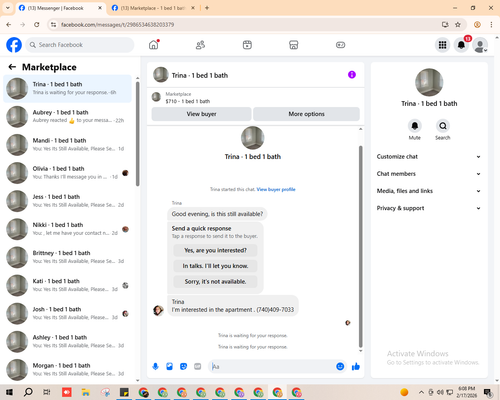500x400 pixels.
Task: Open the Nikki - 1 bed 1 bath chat
Action: pyautogui.click(x=67, y=229)
